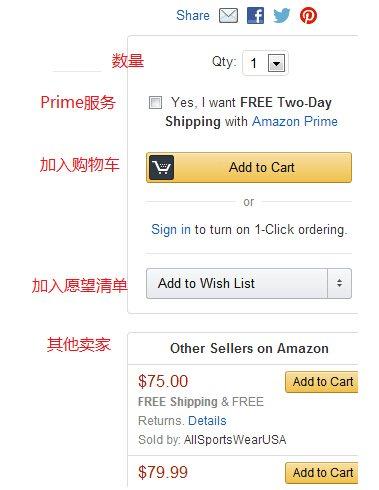Screen dimensions: 379x490
Task: Open the Amazon Prime link
Action: click(295, 122)
